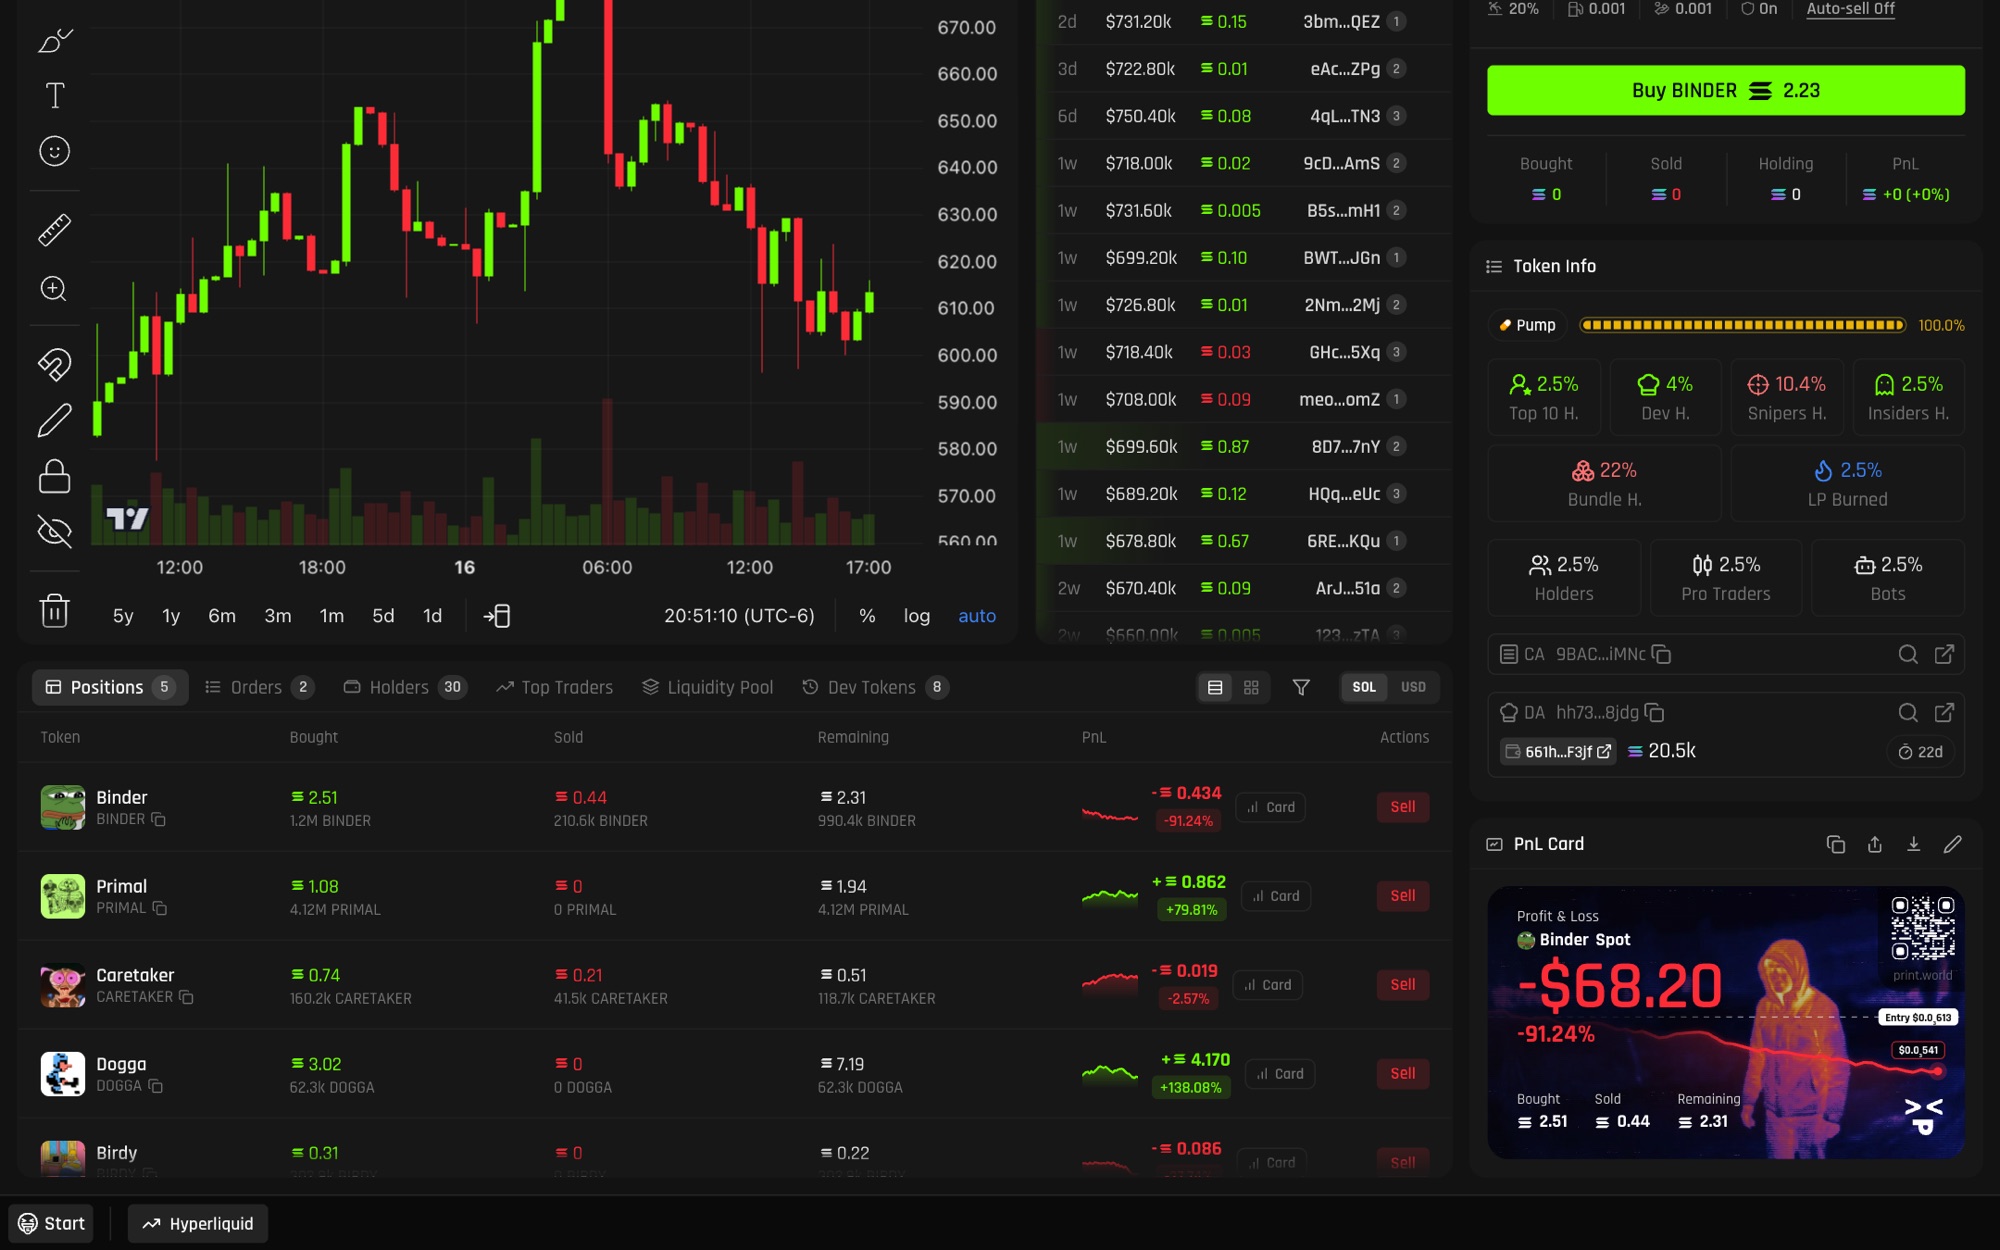The height and width of the screenshot is (1250, 2000).
Task: Toggle the auto scale
Action: (x=977, y=616)
